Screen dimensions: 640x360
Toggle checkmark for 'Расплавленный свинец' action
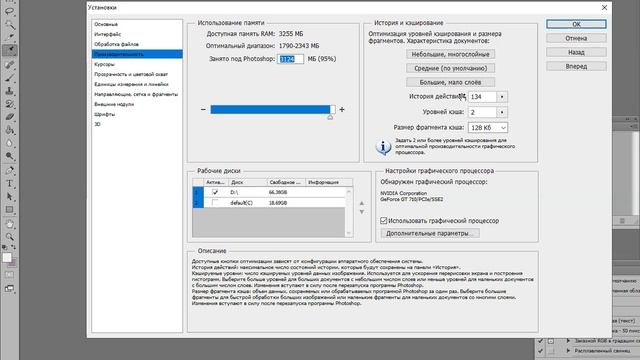tap(540, 351)
